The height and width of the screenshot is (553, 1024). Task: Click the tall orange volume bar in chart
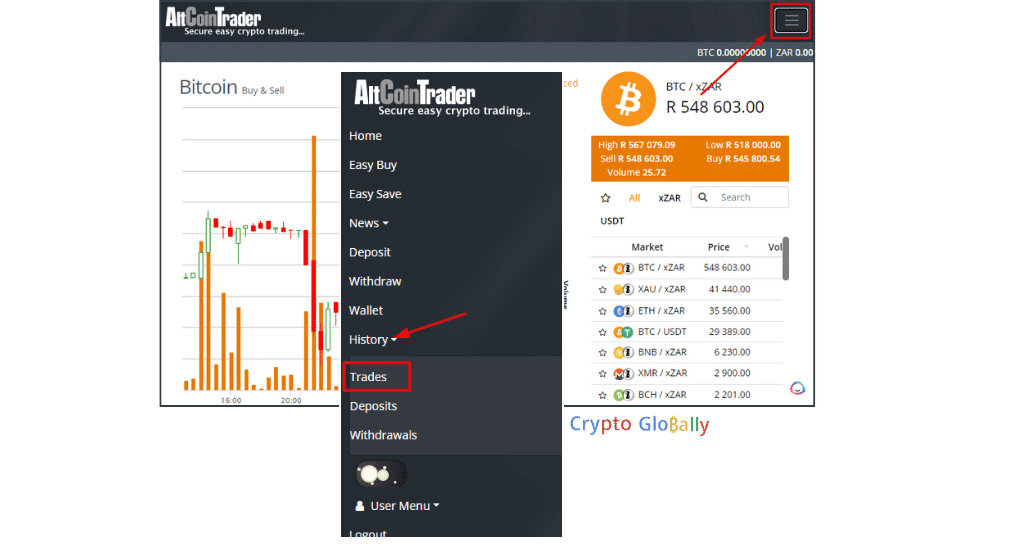[314, 262]
